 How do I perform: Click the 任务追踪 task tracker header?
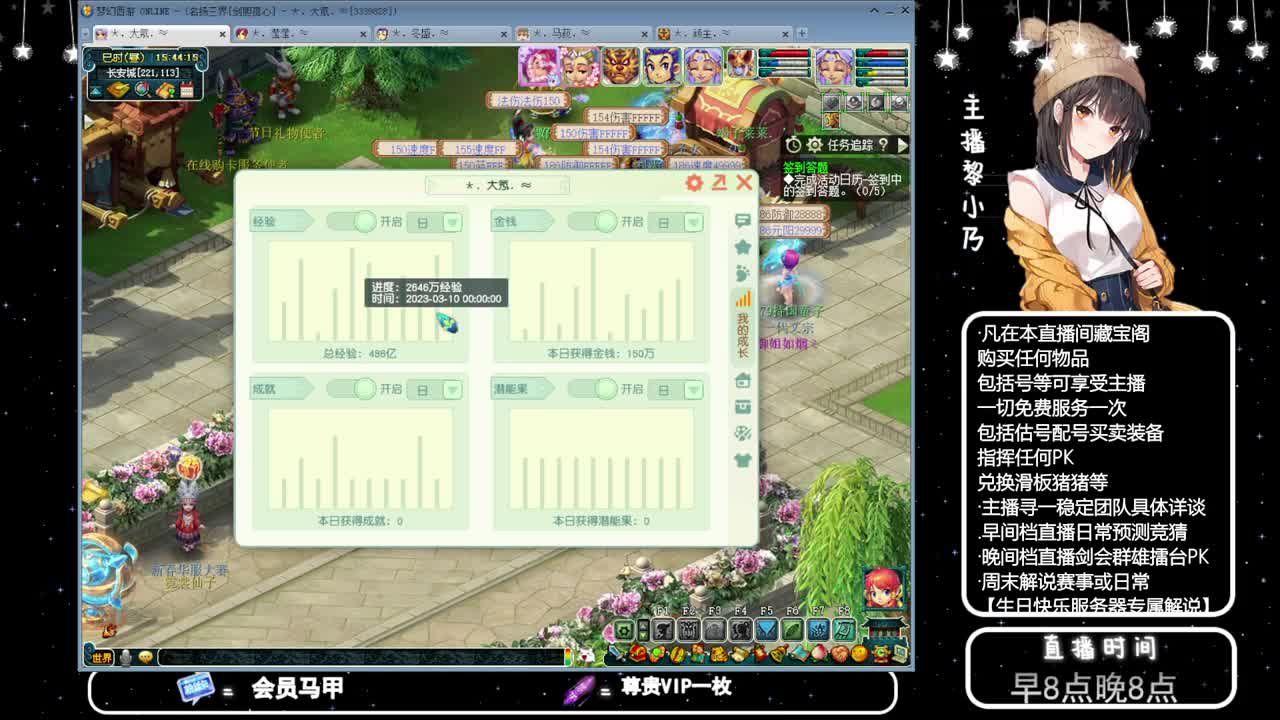(850, 145)
